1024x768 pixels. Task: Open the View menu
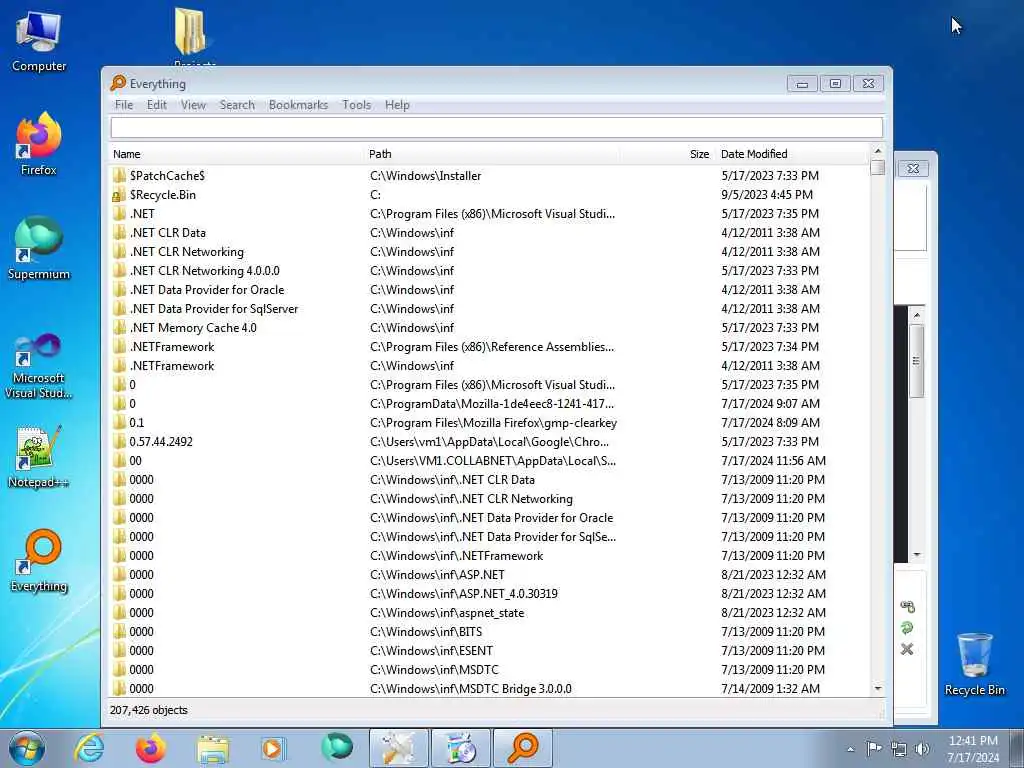click(193, 104)
